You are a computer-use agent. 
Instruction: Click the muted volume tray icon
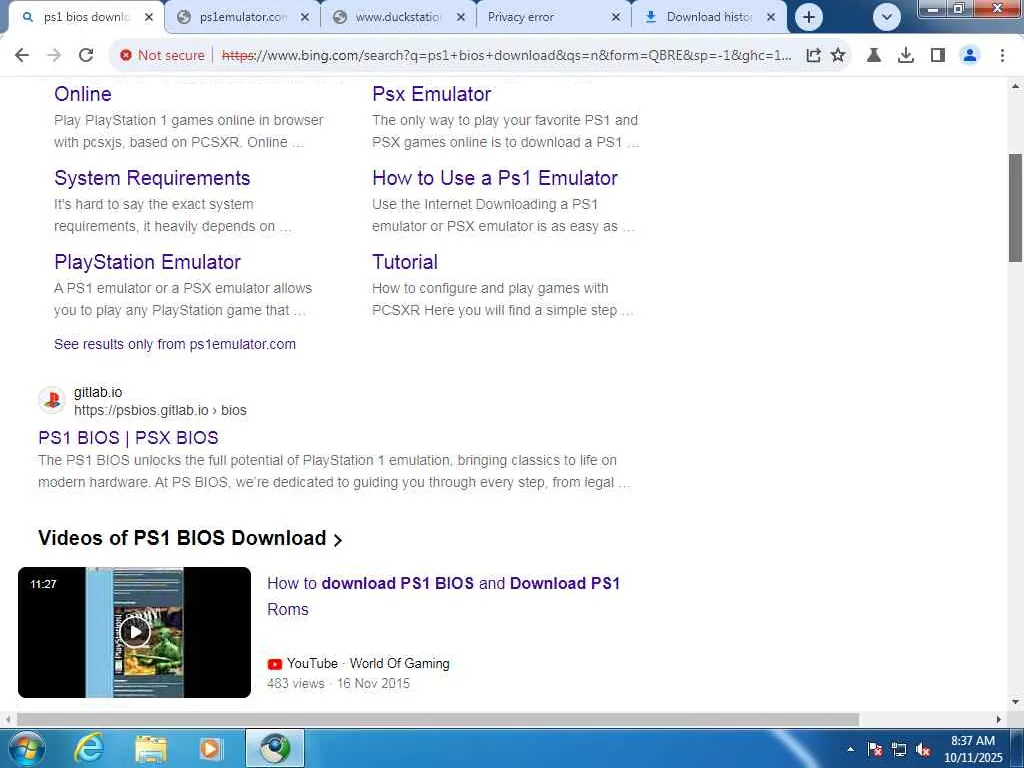pos(923,749)
